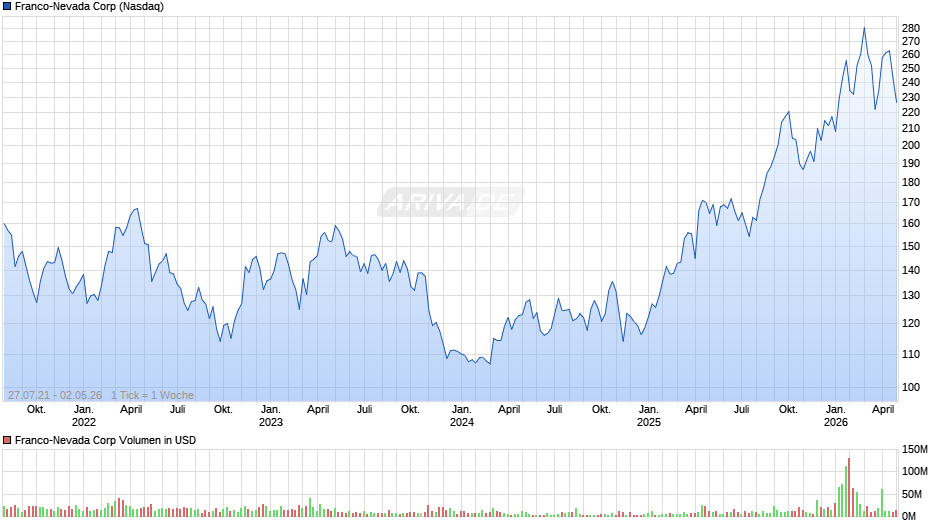The height and width of the screenshot is (526, 940).
Task: Click the tallest red volume bar in 2026
Action: [x=849, y=487]
